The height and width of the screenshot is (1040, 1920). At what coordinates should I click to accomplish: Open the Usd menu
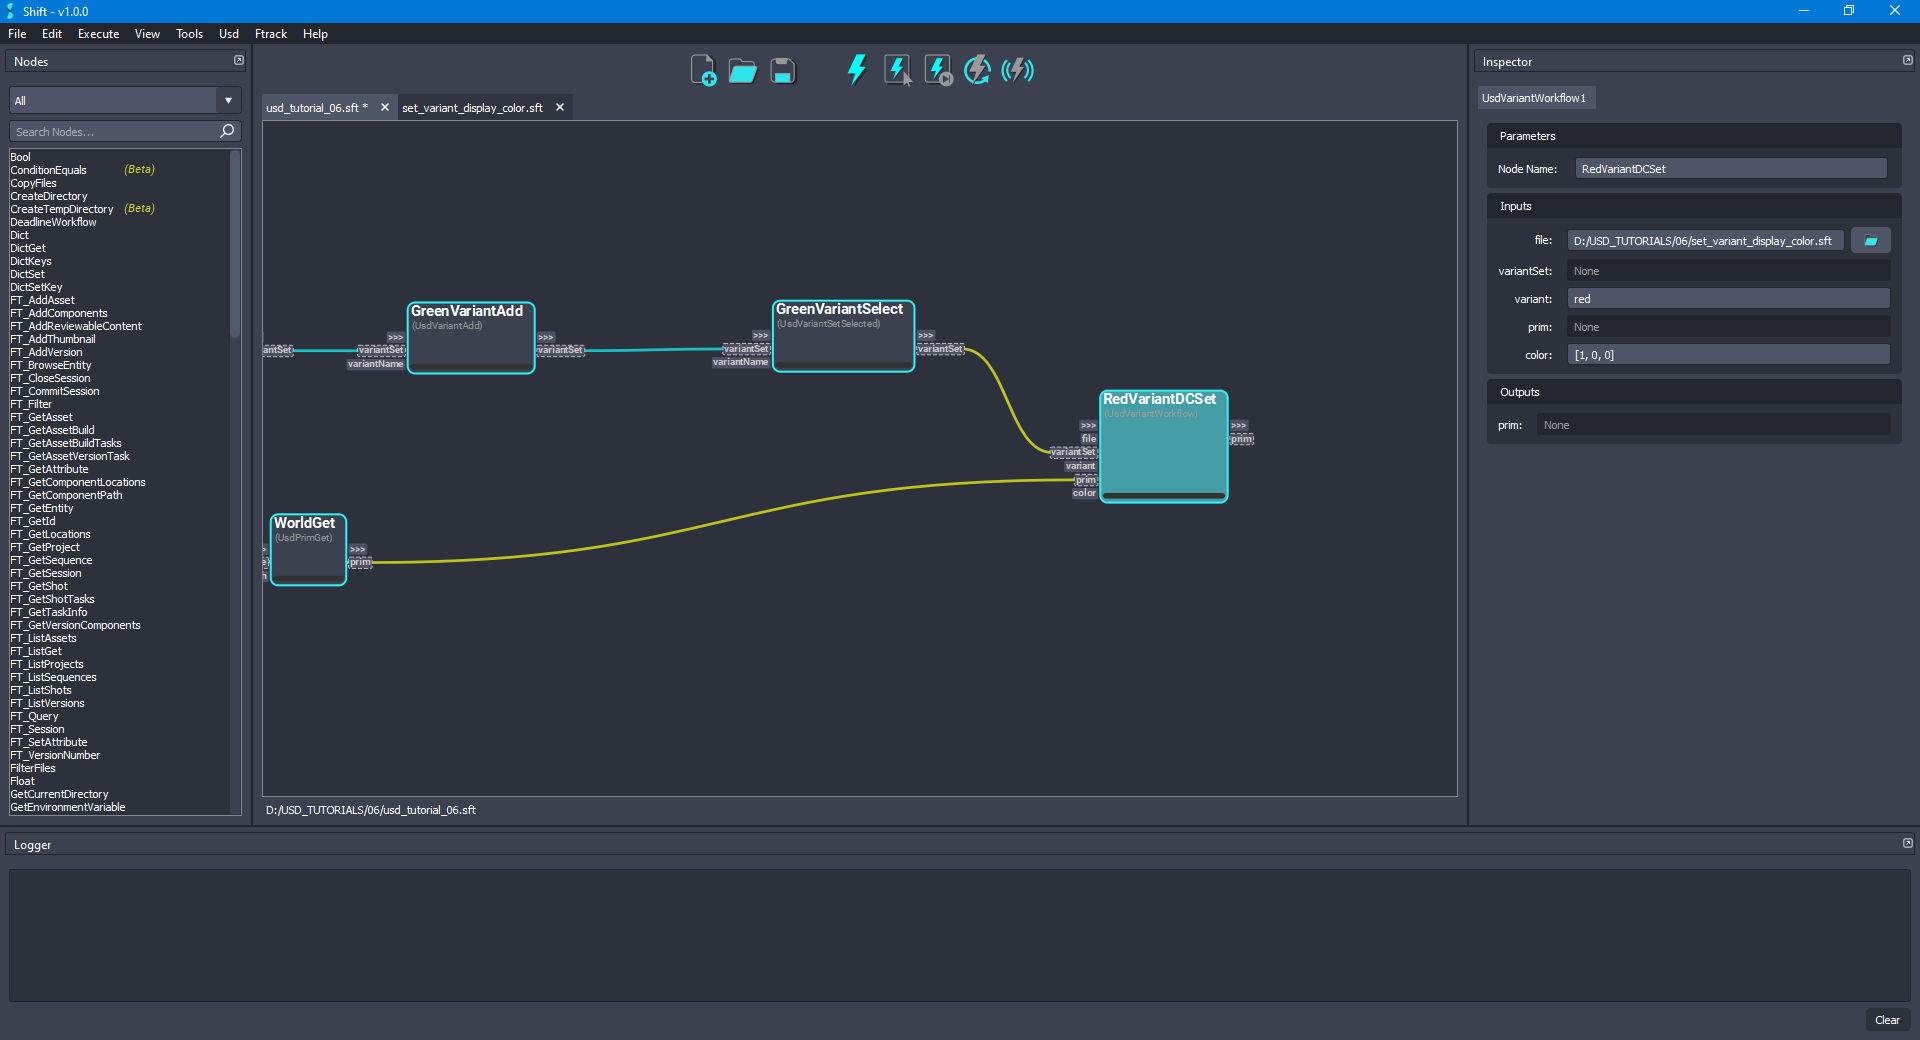pyautogui.click(x=228, y=33)
